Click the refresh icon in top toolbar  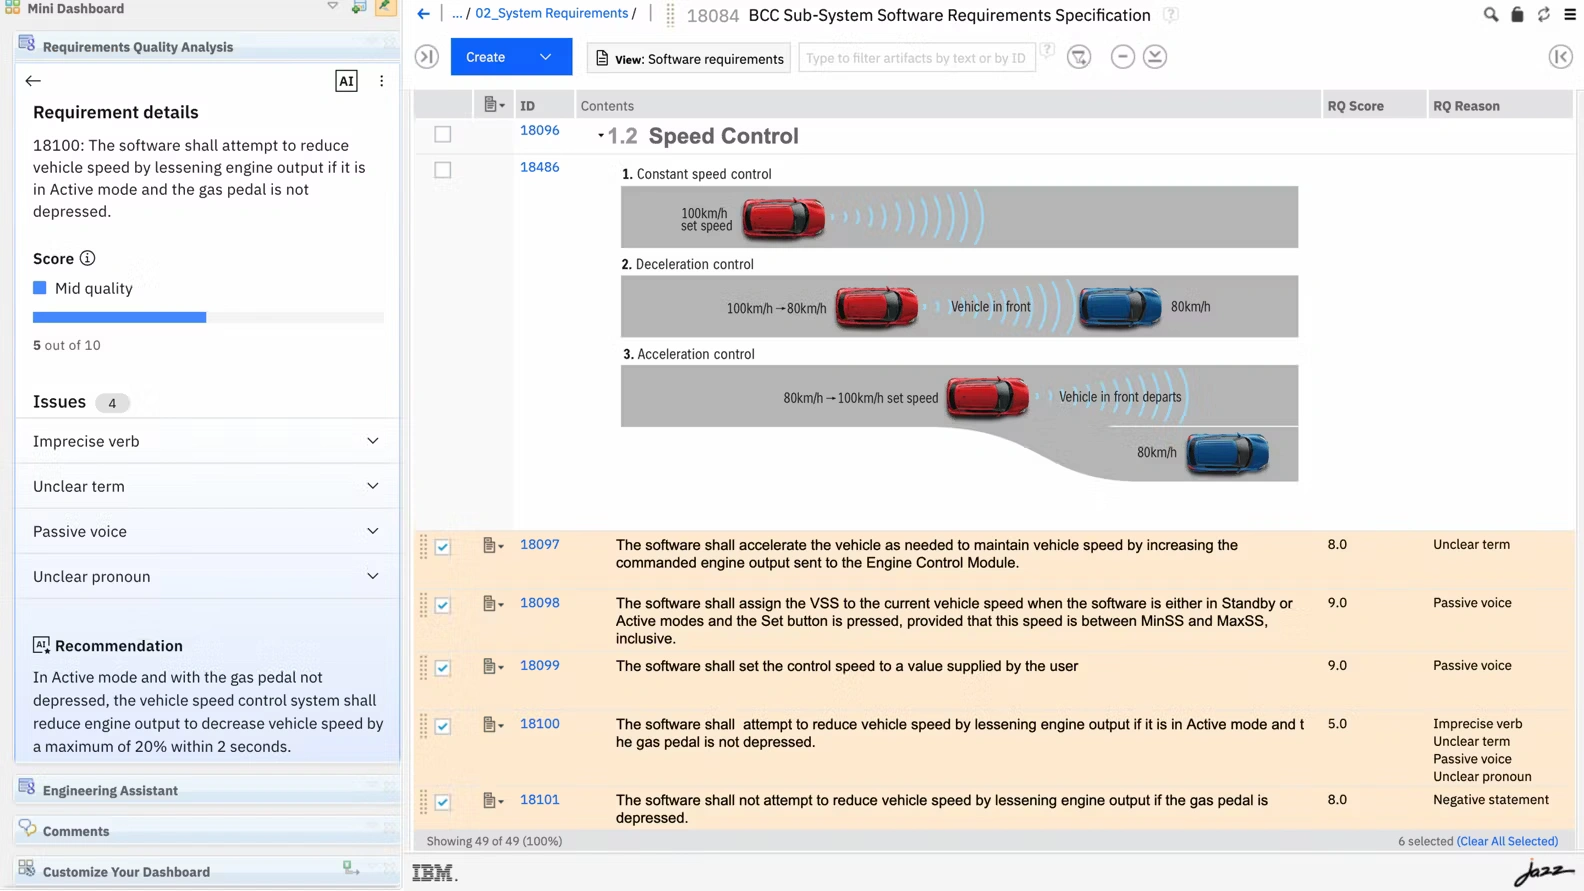point(1543,15)
